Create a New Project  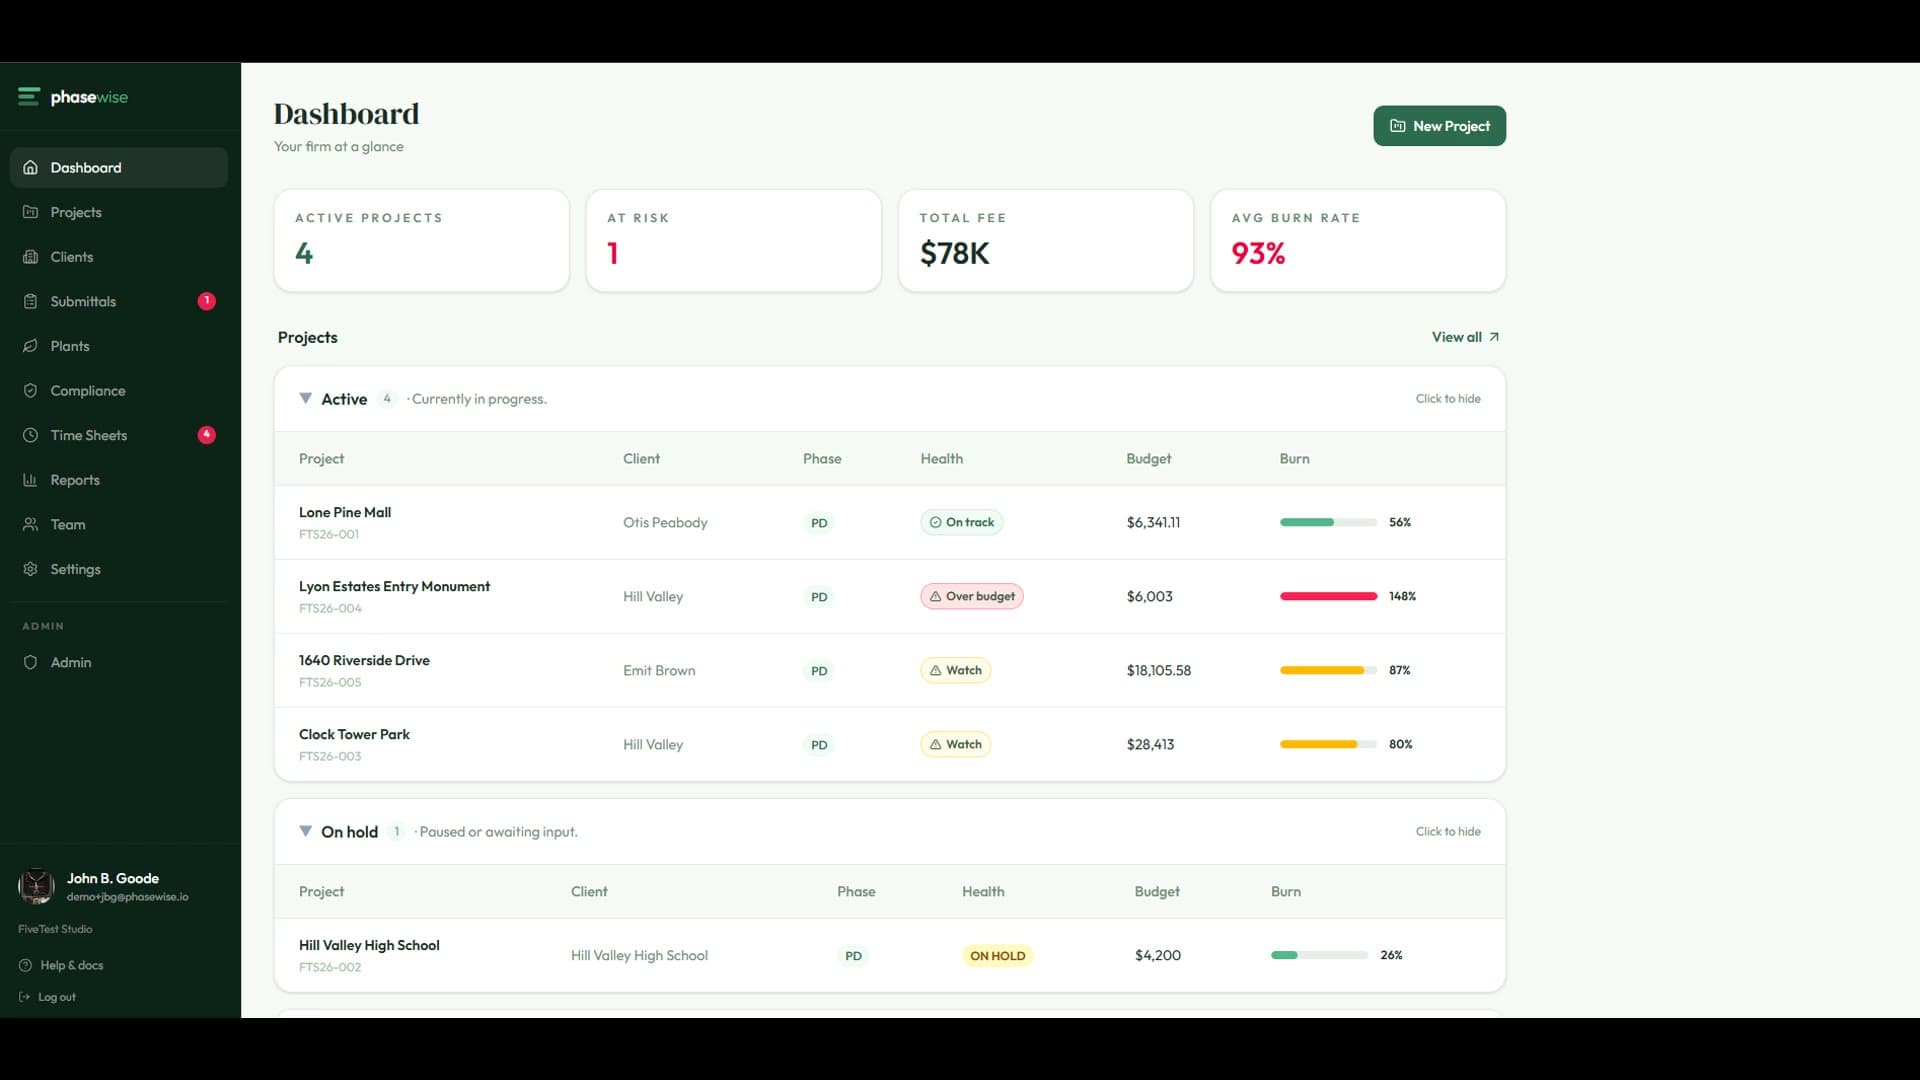1439,126
